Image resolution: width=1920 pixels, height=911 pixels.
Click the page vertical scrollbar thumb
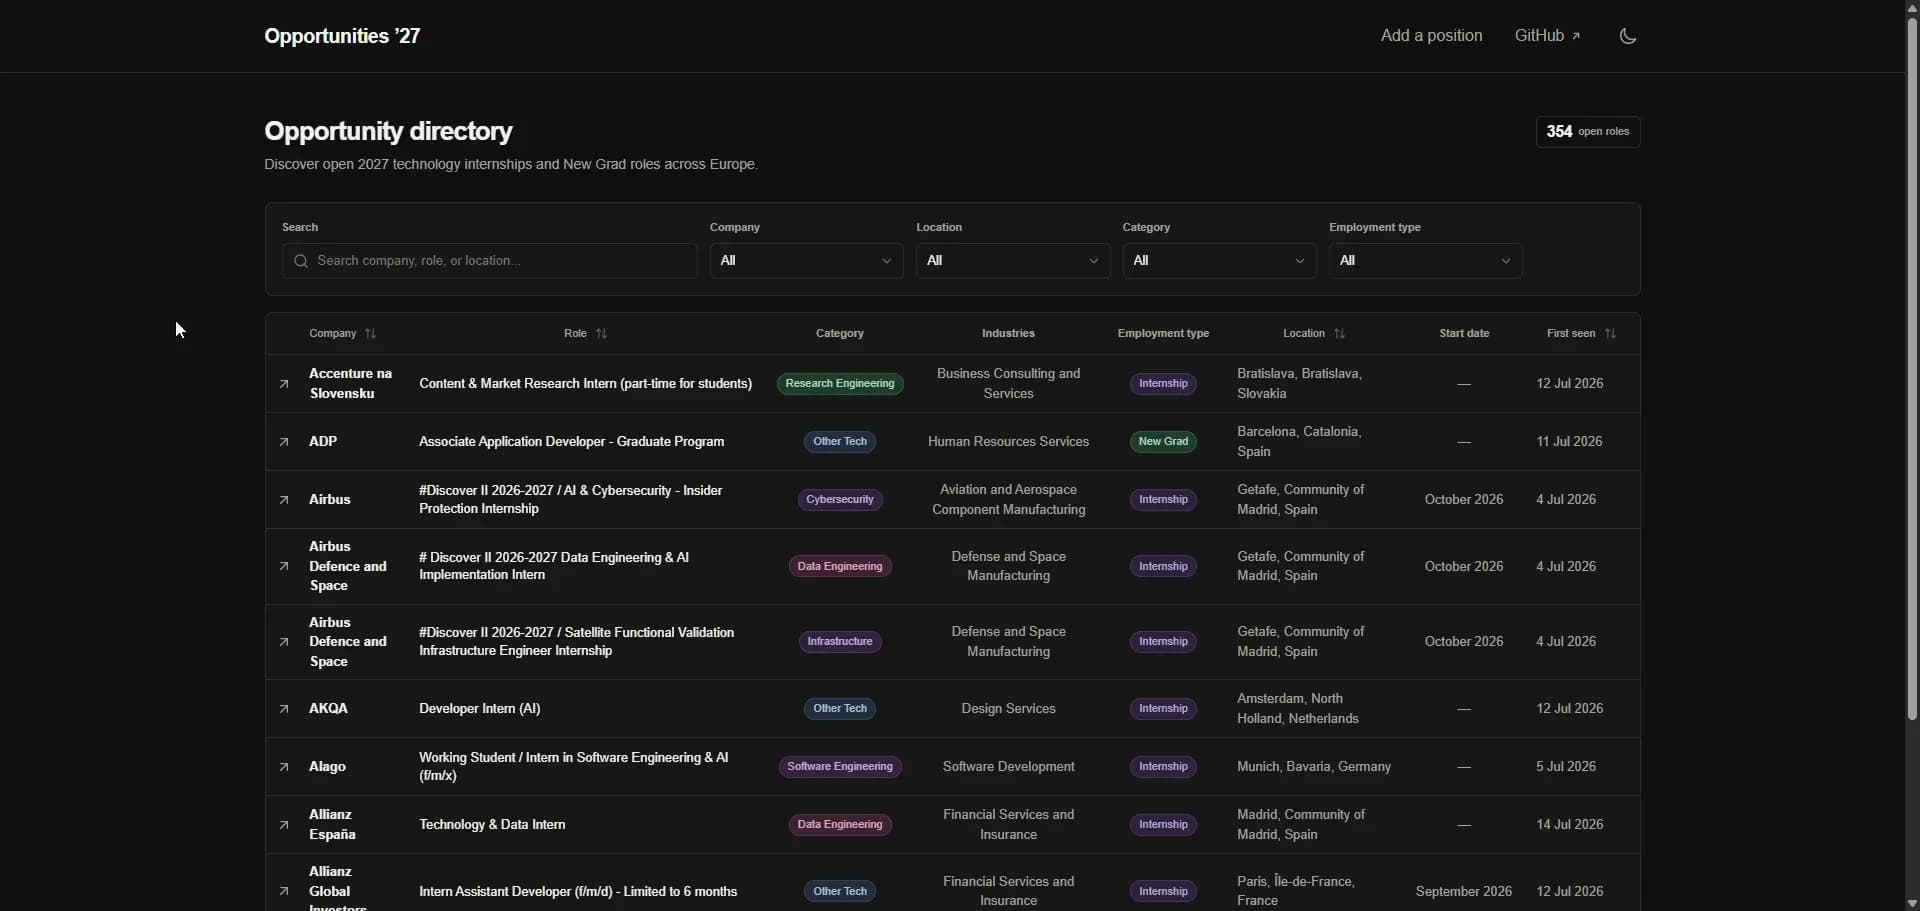click(x=1912, y=366)
